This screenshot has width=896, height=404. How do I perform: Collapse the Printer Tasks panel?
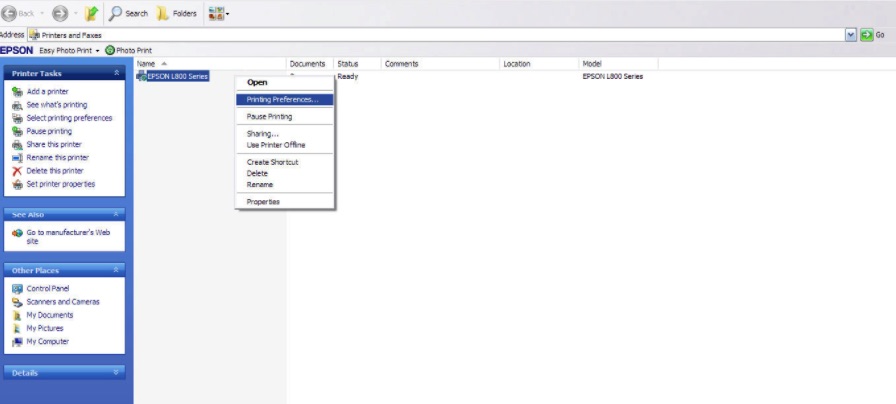click(x=117, y=73)
